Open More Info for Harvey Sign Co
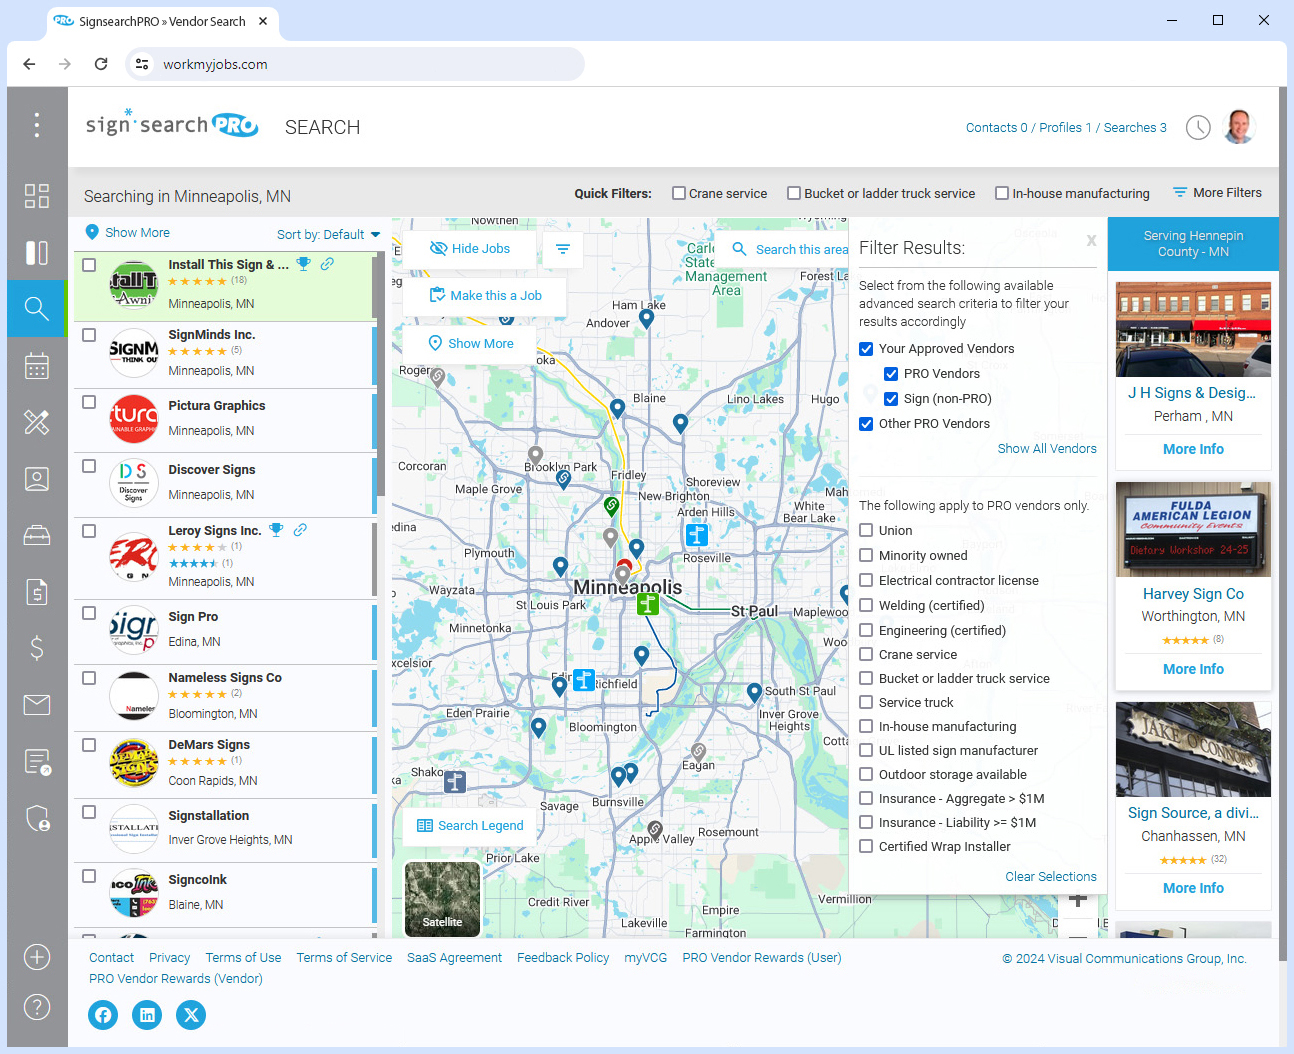 (x=1193, y=669)
